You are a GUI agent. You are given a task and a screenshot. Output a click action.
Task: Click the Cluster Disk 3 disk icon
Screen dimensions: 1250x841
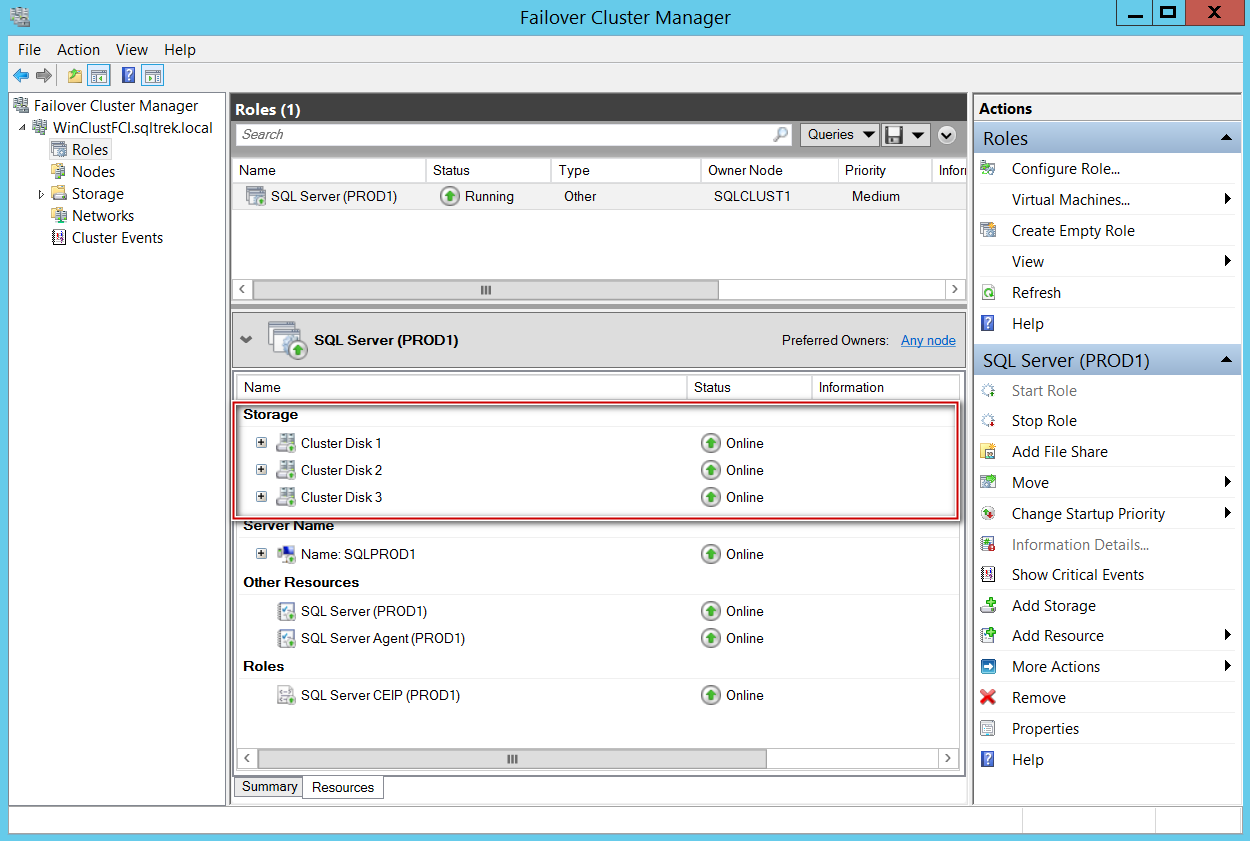(x=286, y=497)
